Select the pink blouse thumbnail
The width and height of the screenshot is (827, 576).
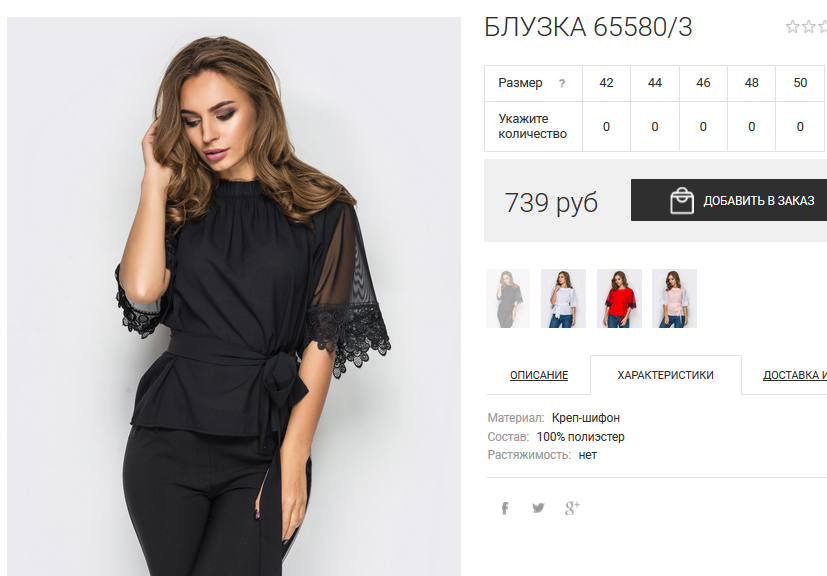pyautogui.click(x=675, y=299)
